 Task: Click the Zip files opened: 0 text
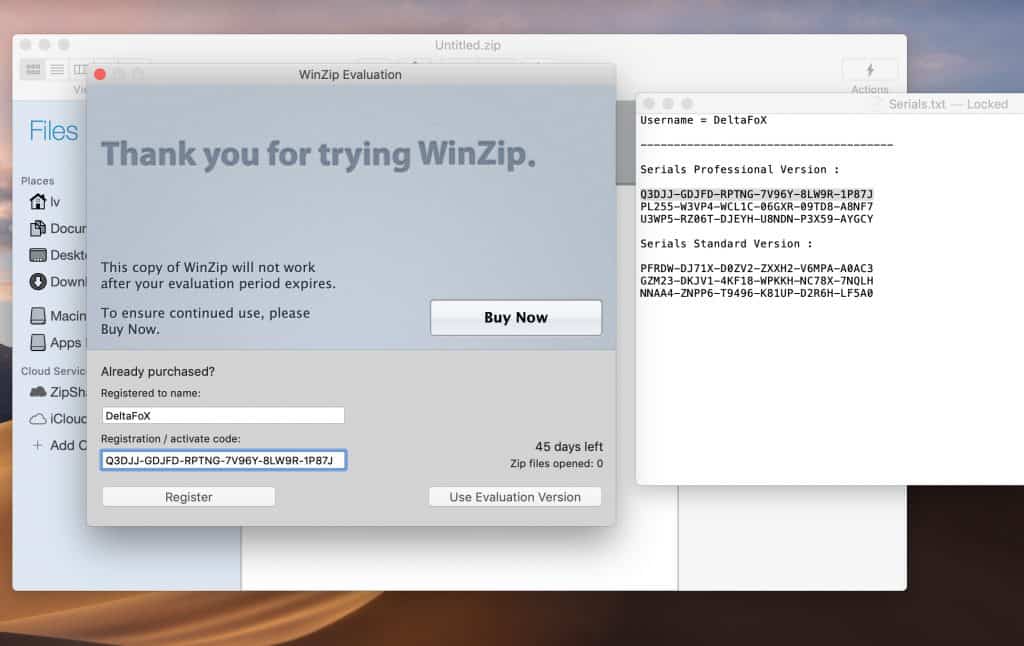pos(556,464)
